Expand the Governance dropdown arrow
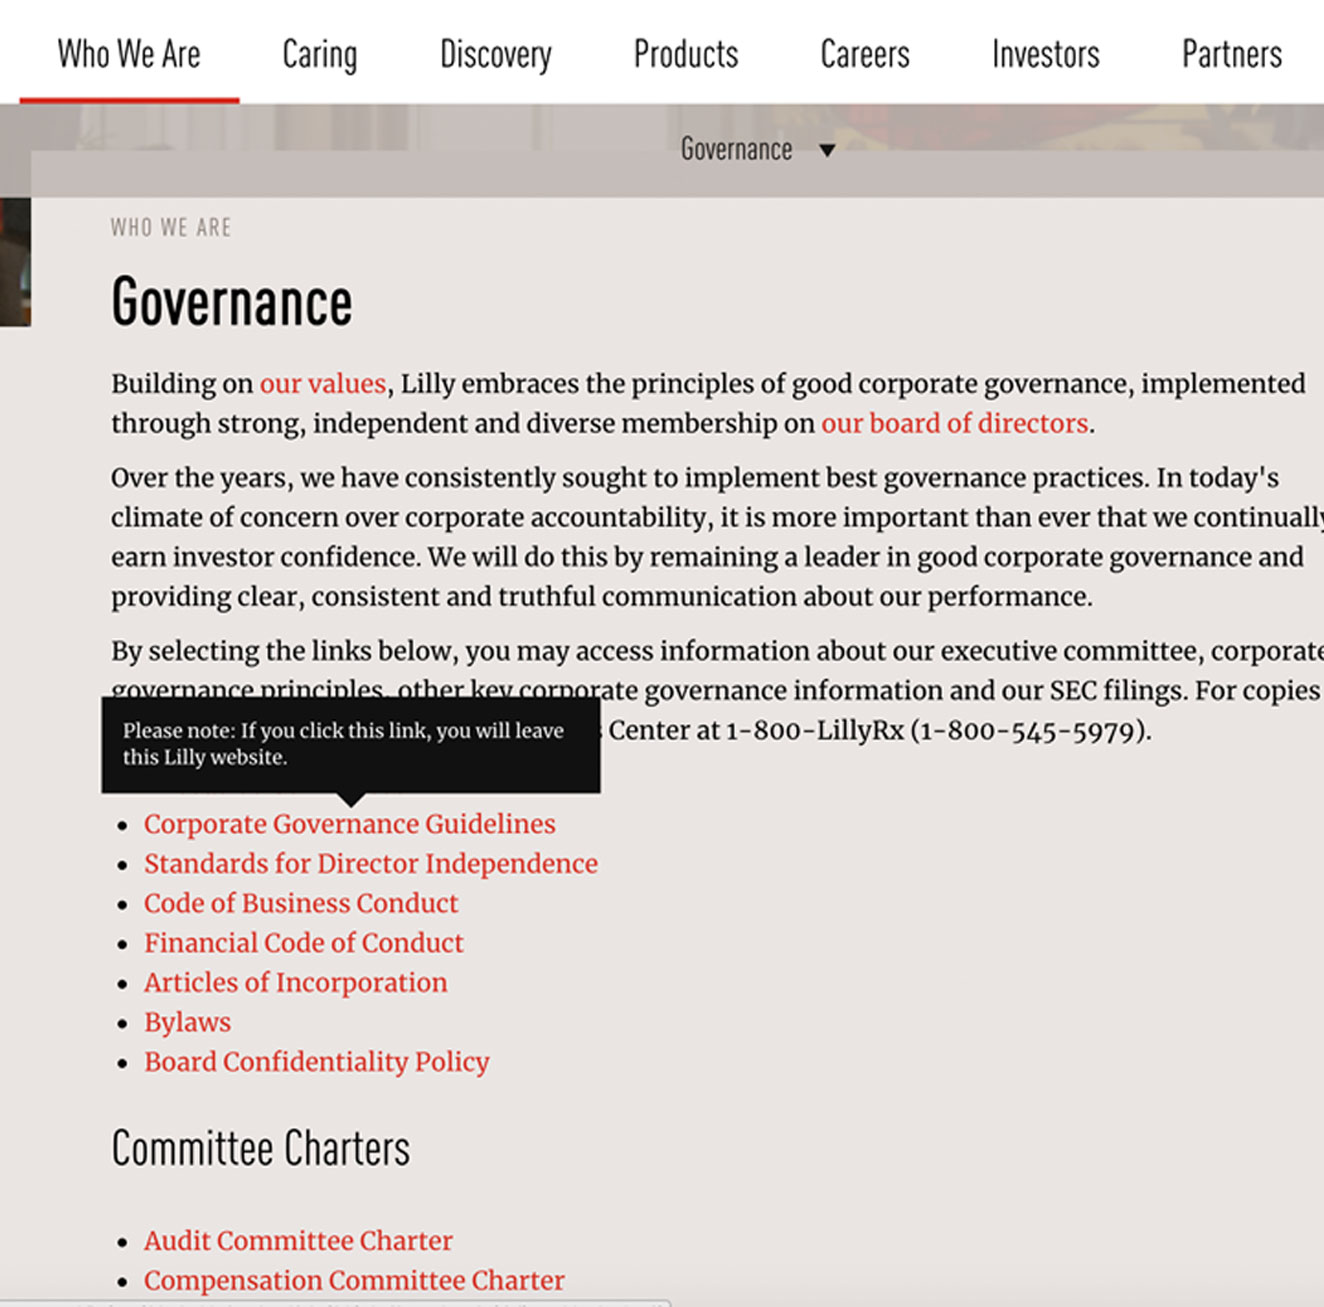1324x1307 pixels. (x=827, y=150)
